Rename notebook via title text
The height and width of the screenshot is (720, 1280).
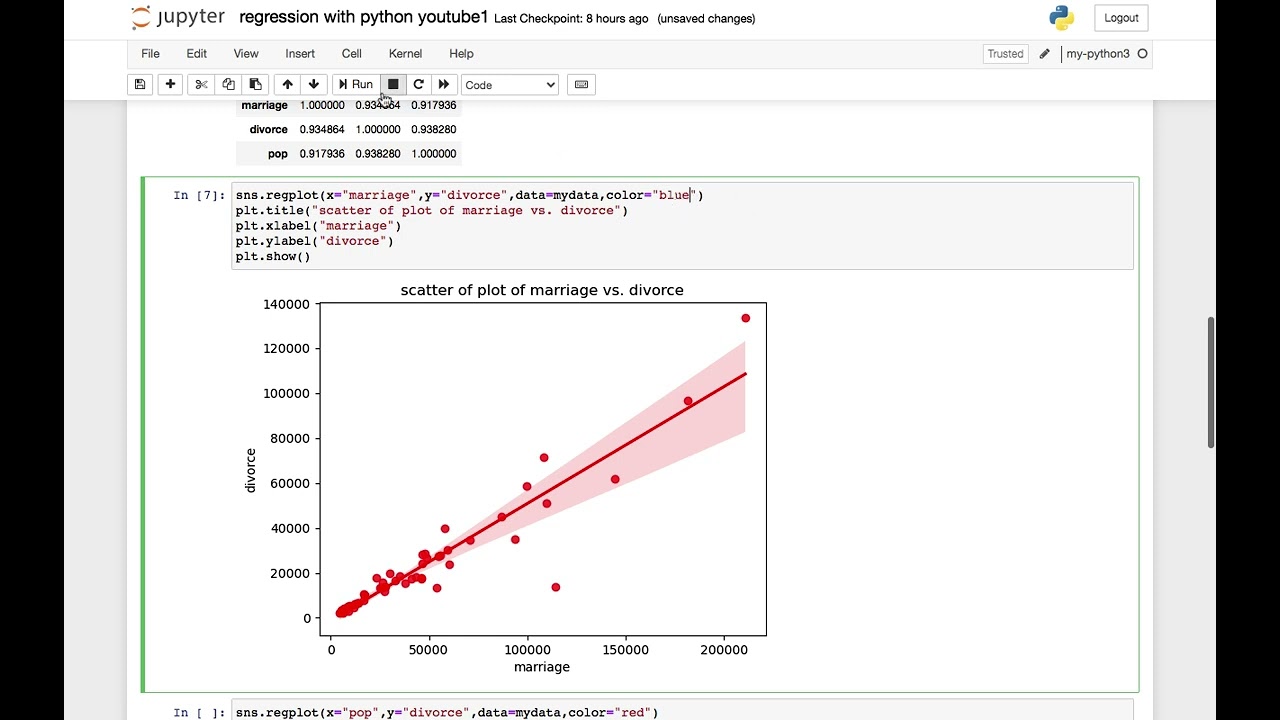pyautogui.click(x=364, y=18)
